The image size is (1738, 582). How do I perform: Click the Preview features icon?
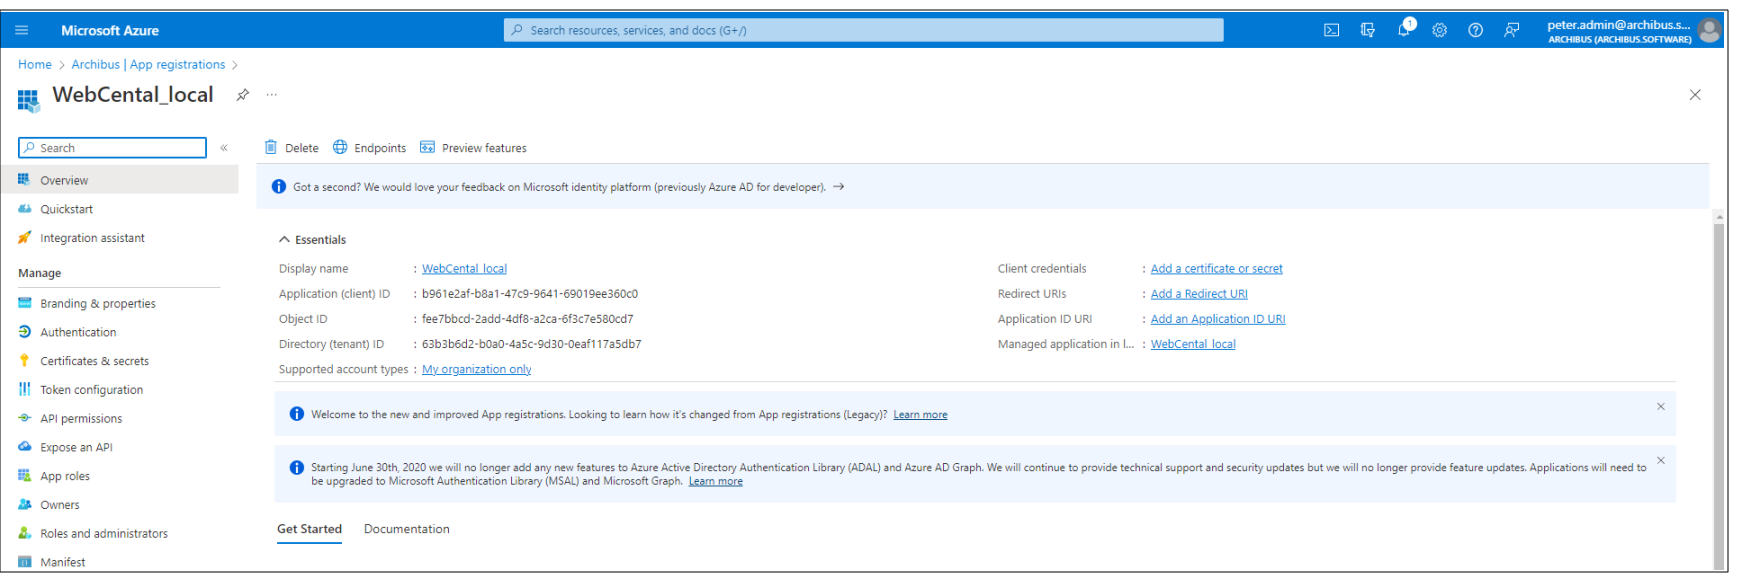[428, 147]
